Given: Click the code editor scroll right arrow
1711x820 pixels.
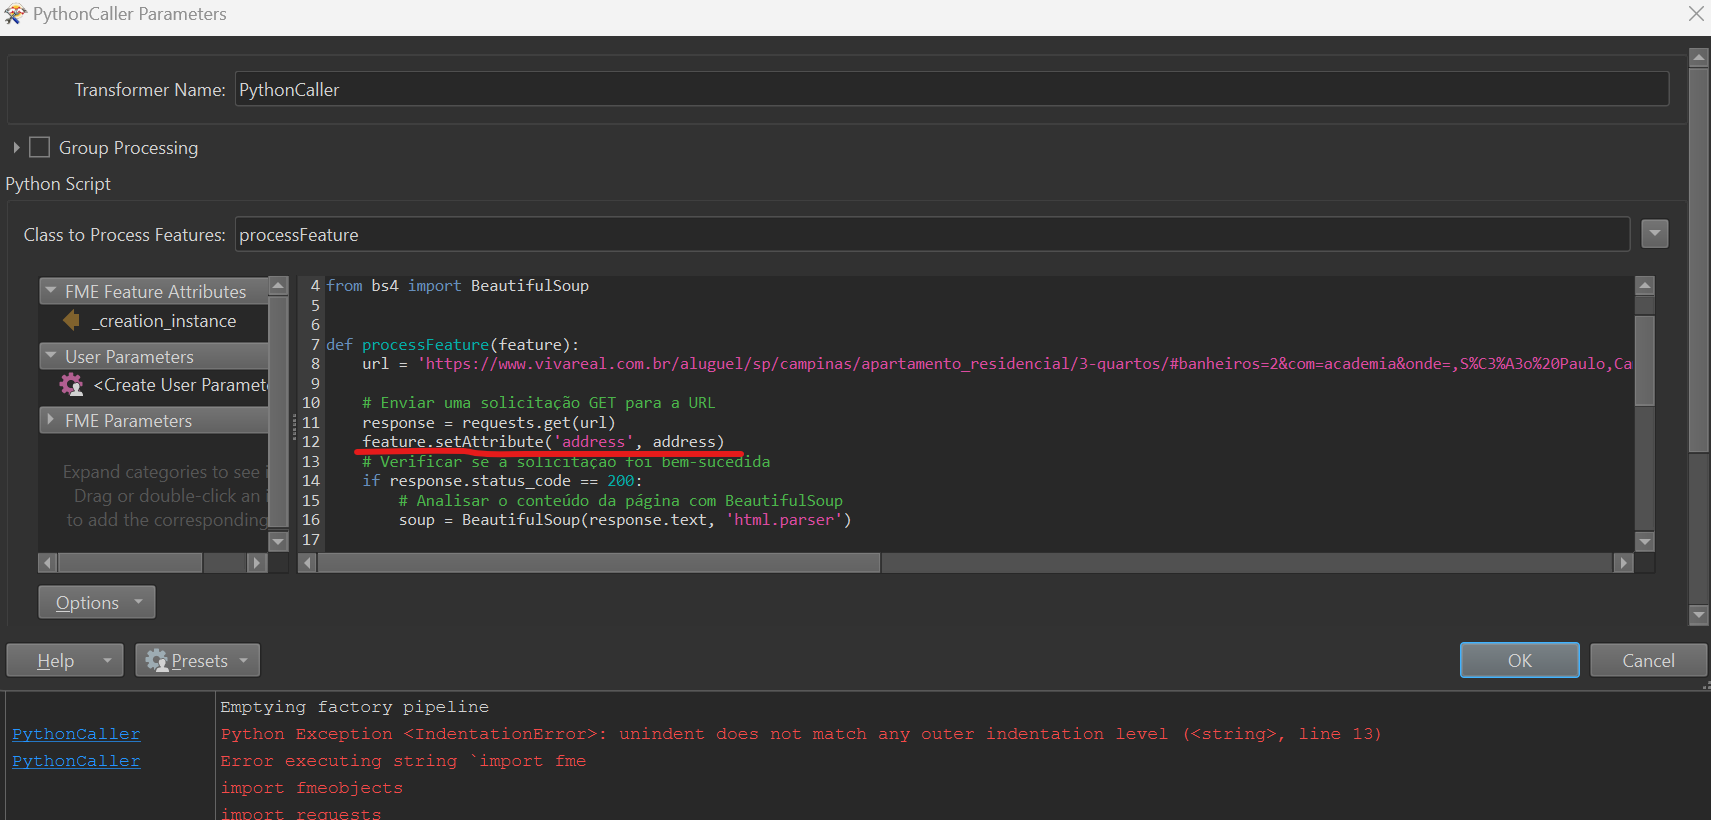Looking at the screenshot, I should 1624,563.
